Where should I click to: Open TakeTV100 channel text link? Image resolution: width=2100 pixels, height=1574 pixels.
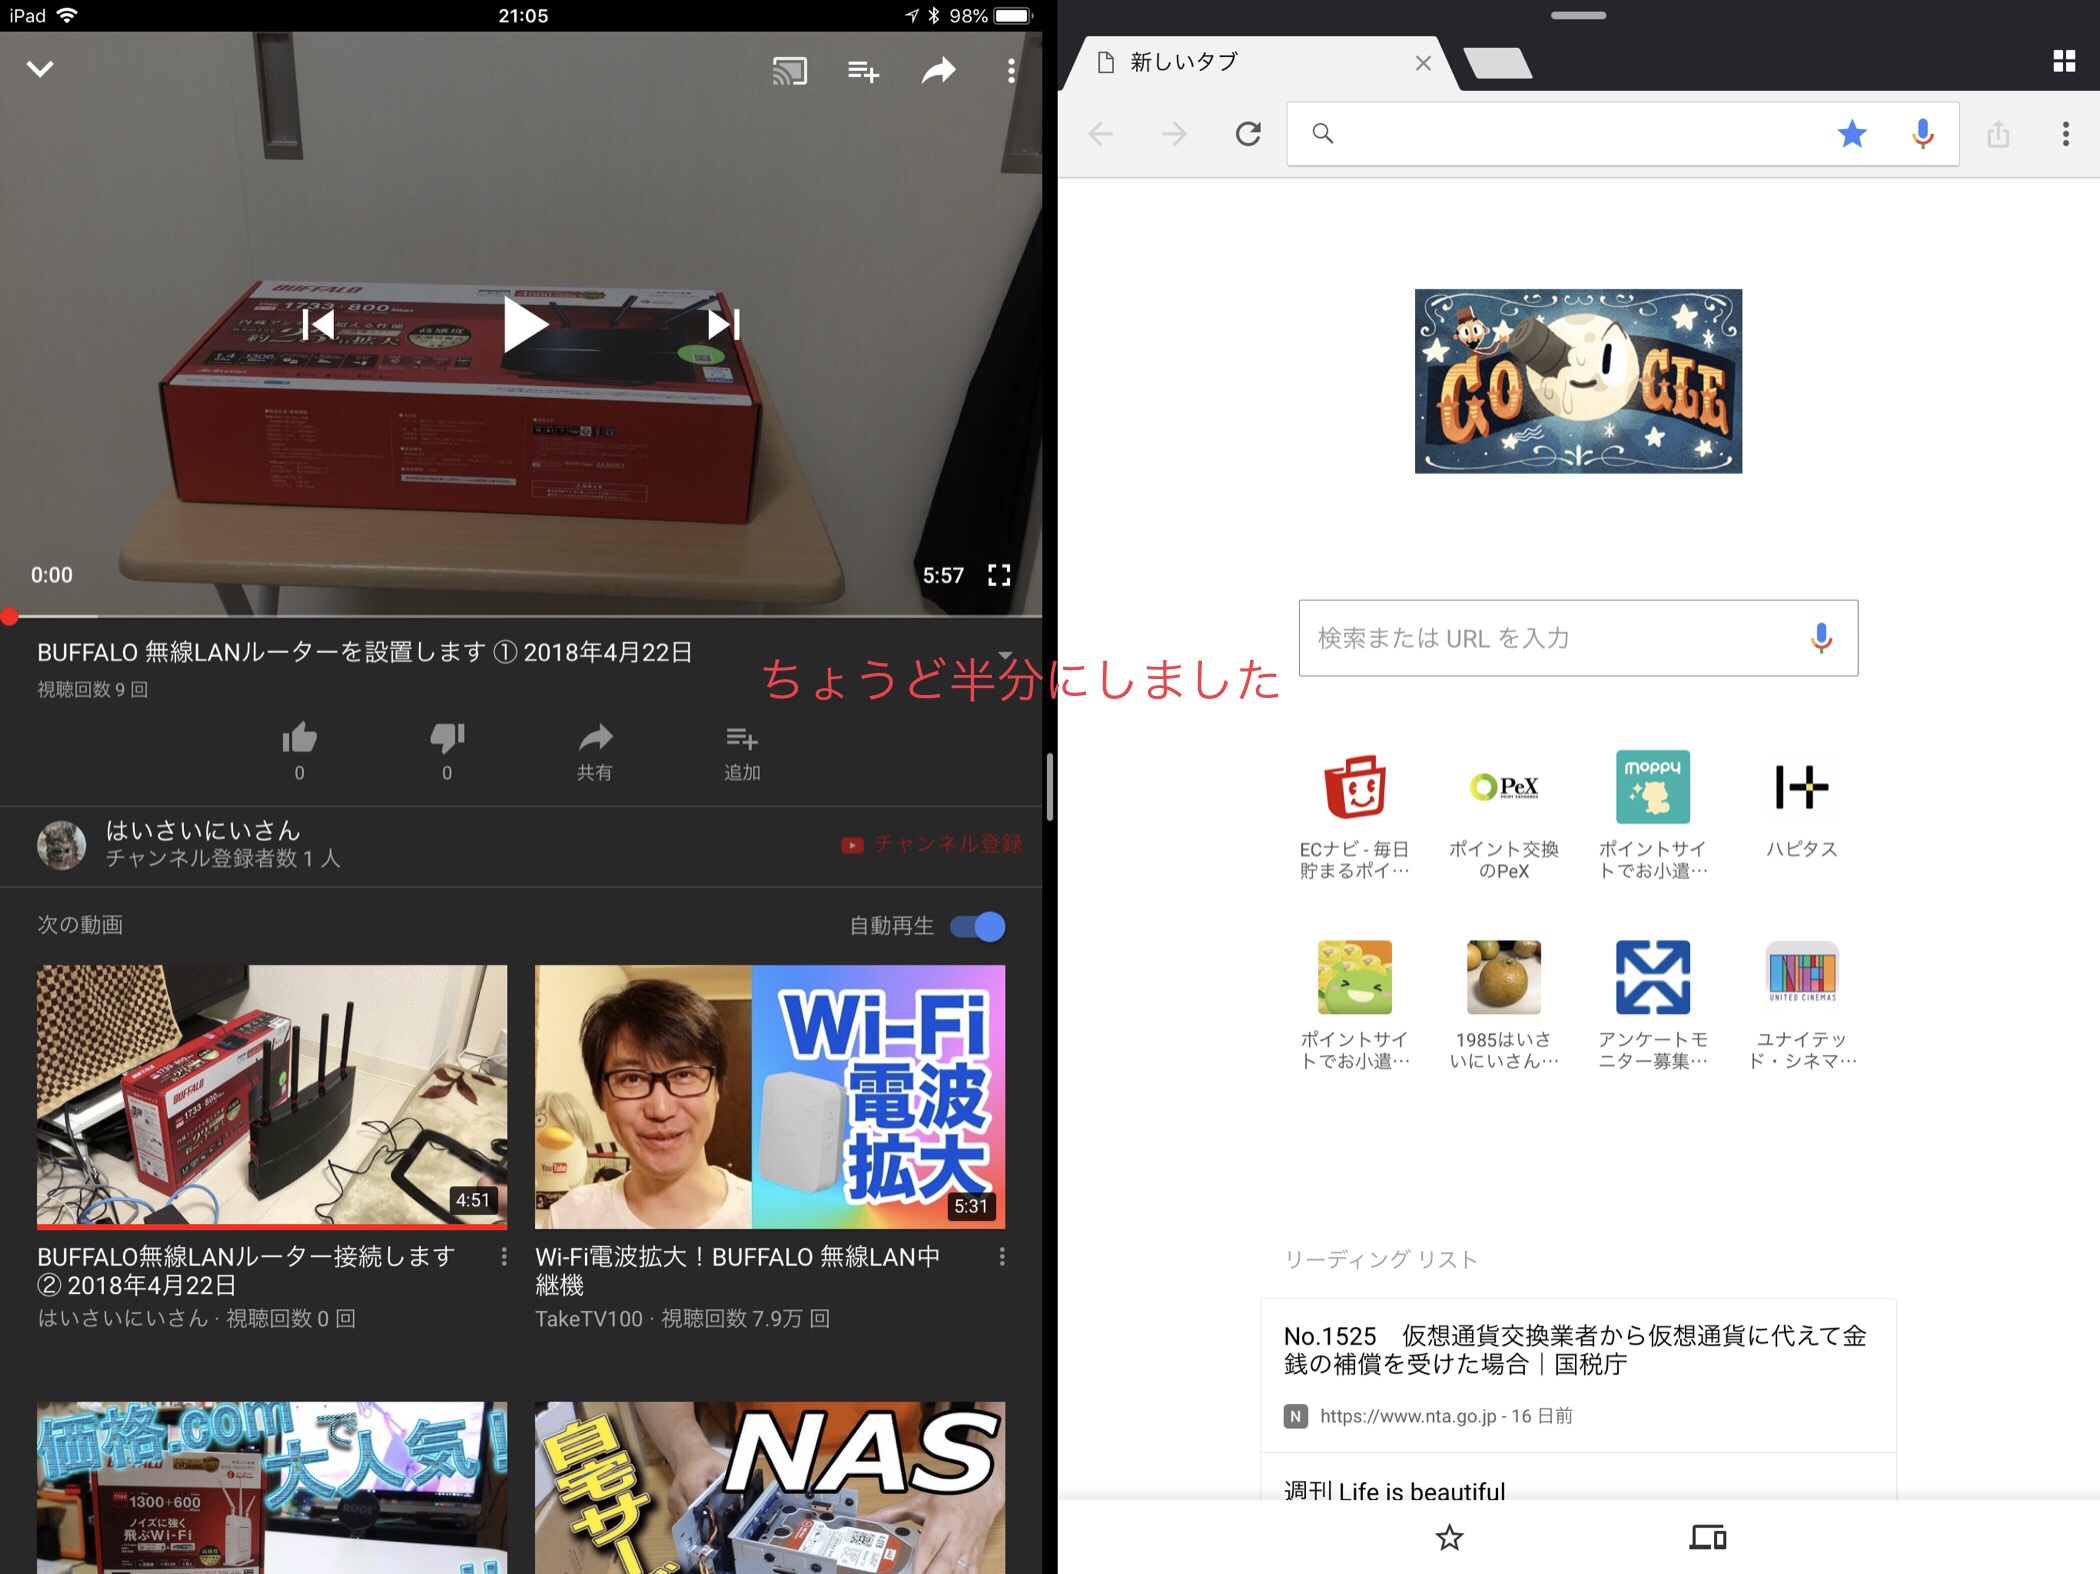pyautogui.click(x=588, y=1319)
